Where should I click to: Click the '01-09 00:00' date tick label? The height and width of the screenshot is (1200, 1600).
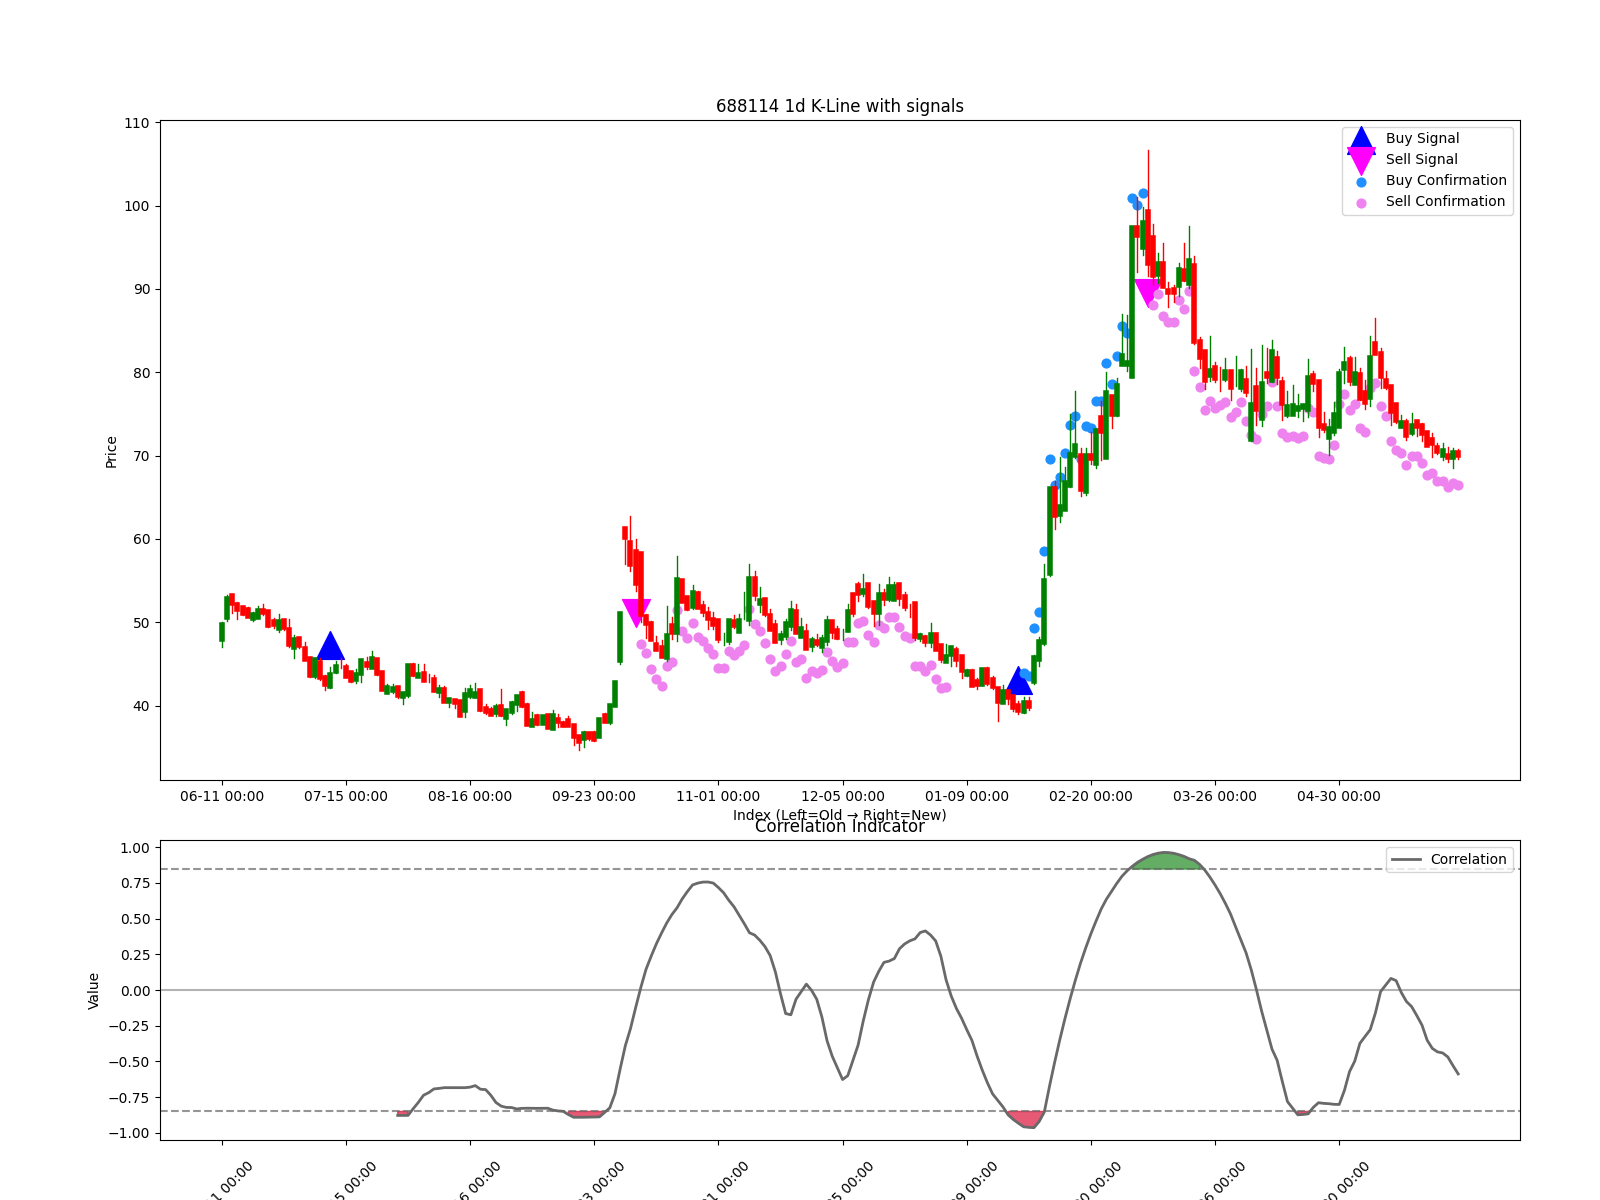[x=967, y=797]
